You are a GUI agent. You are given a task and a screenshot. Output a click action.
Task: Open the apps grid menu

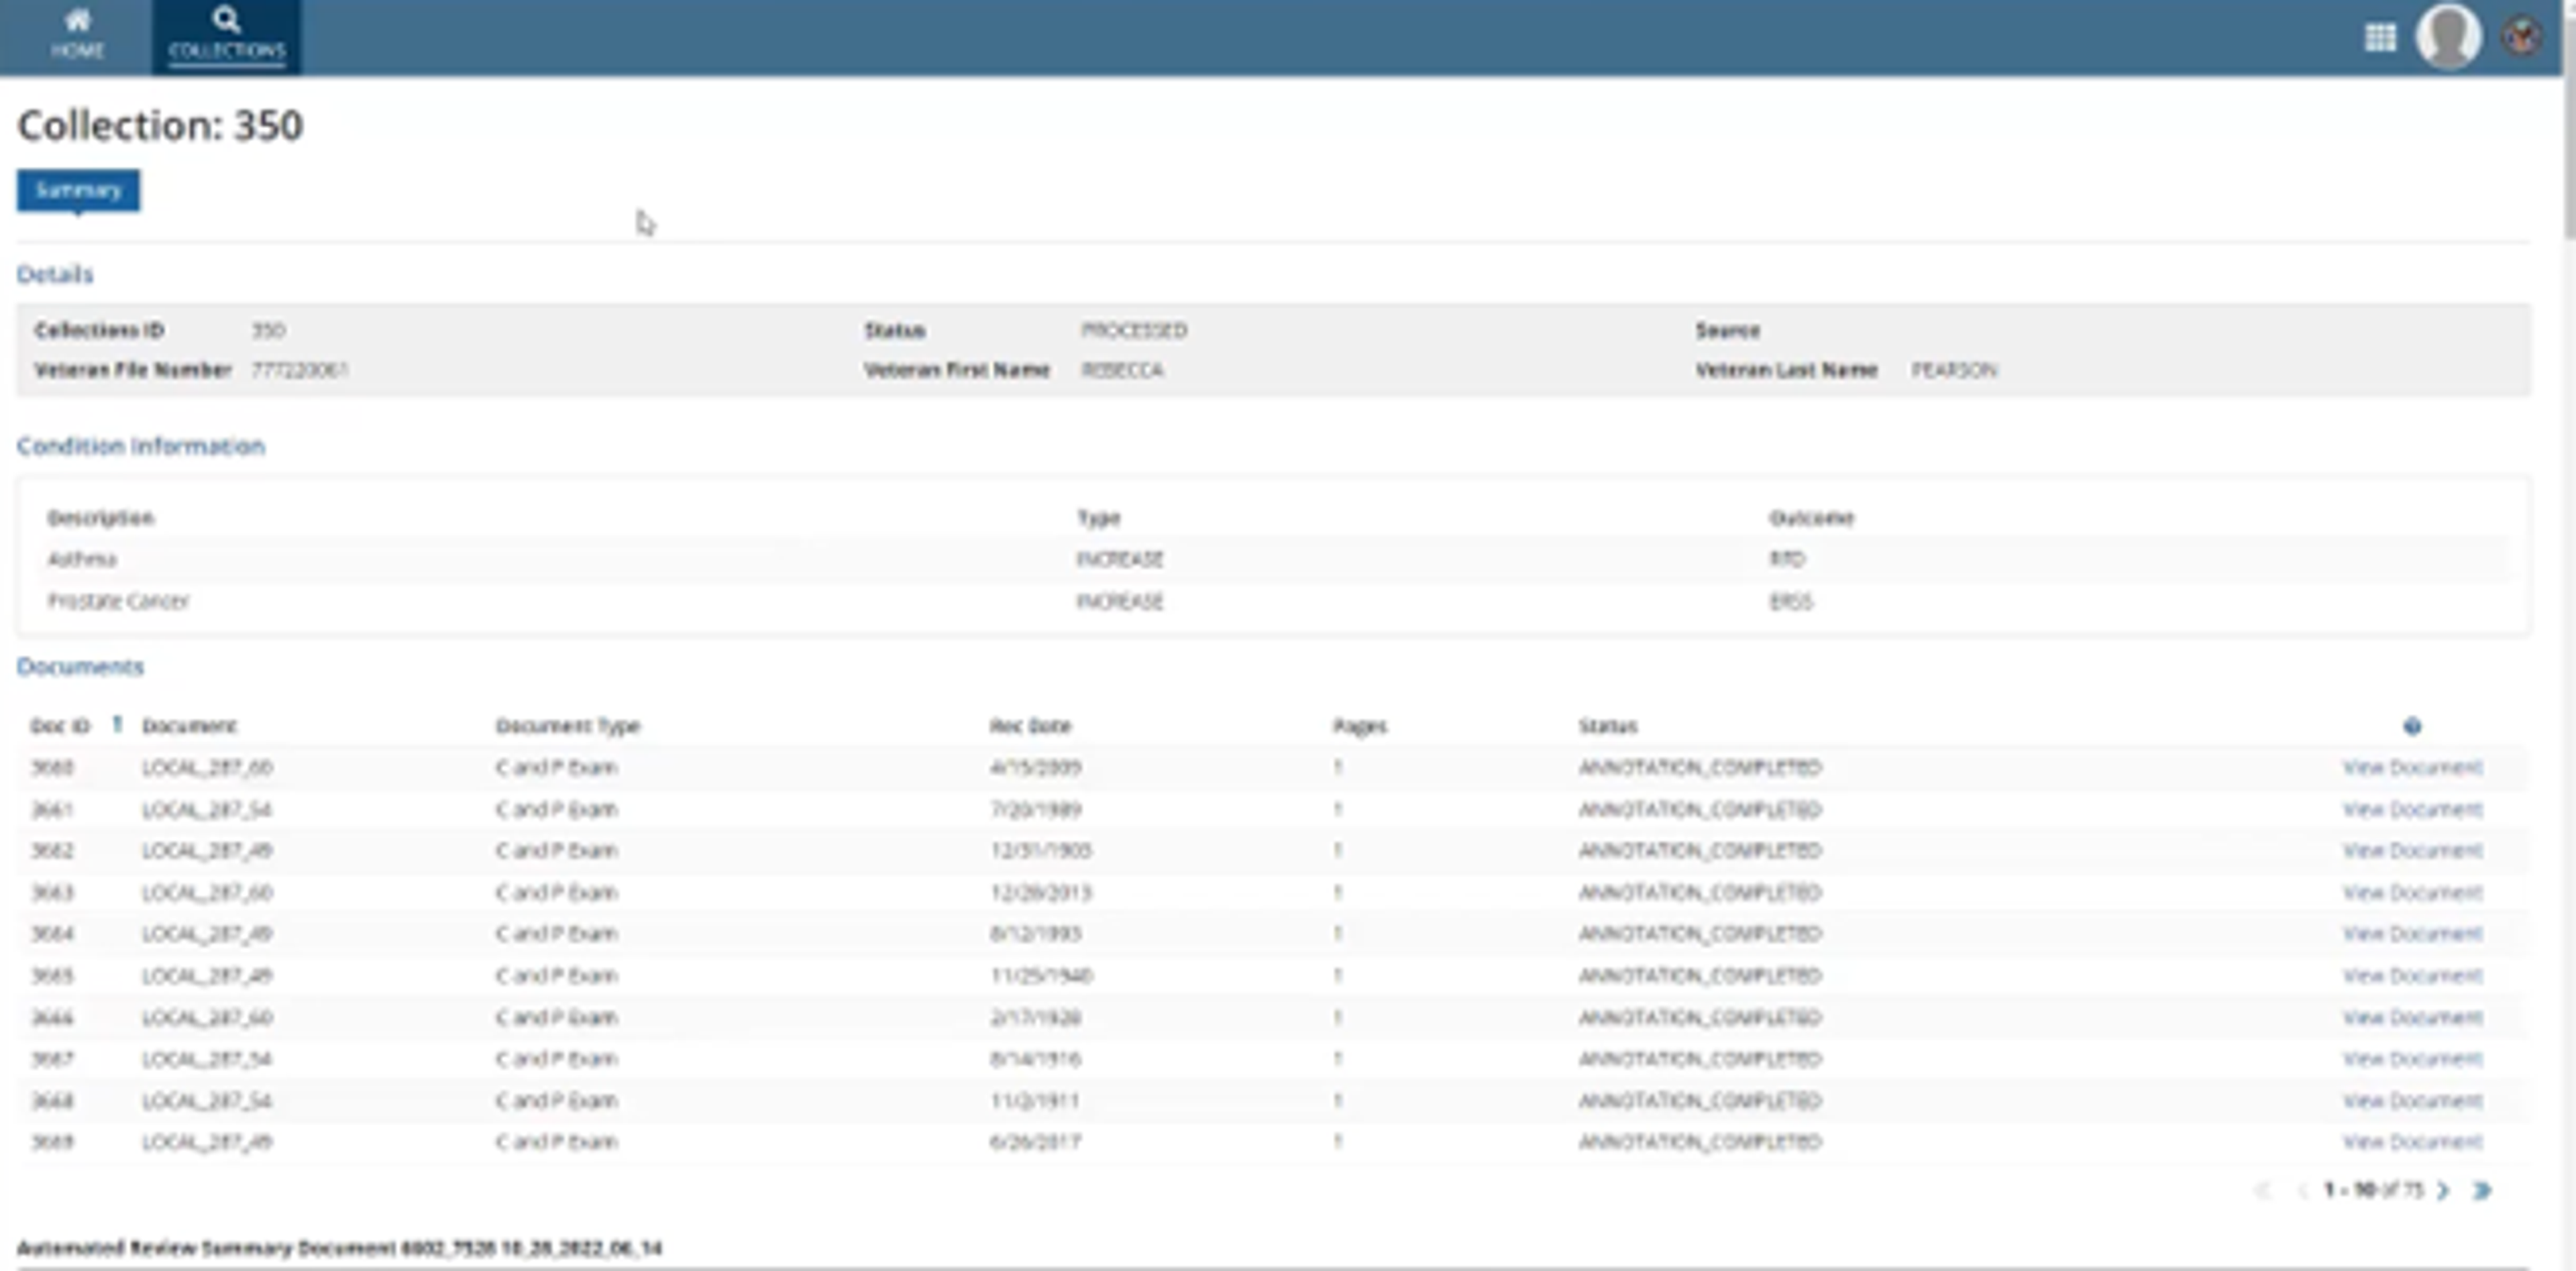tap(2380, 37)
